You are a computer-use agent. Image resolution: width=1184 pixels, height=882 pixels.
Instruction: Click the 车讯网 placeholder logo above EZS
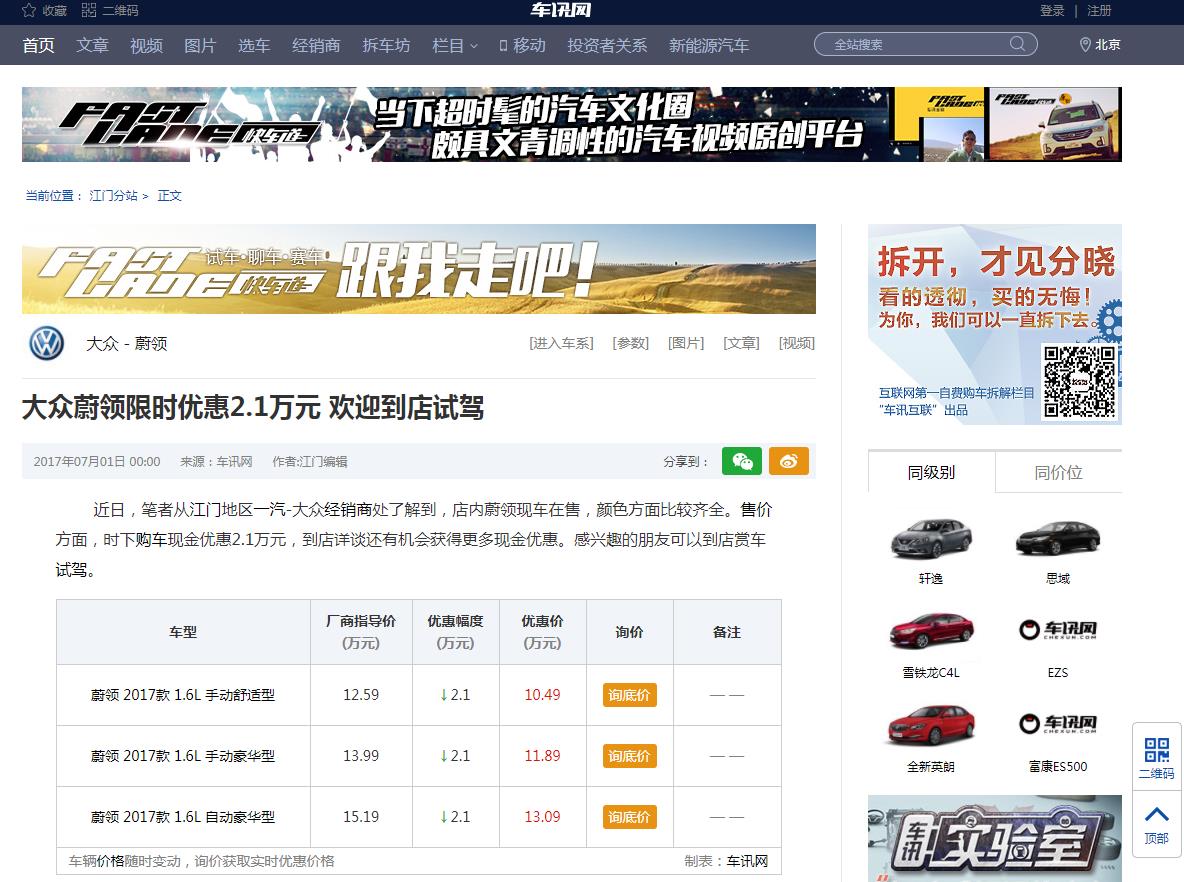1058,630
